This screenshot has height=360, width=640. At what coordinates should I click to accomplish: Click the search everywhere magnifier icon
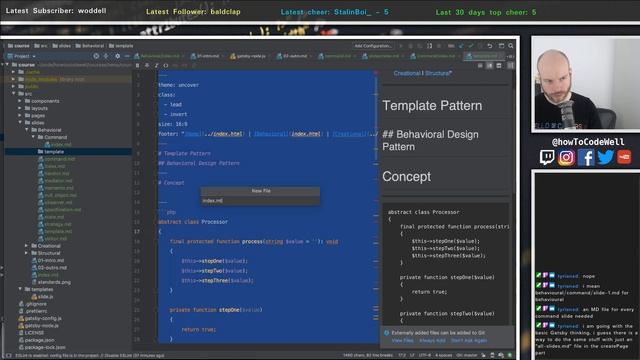(511, 46)
